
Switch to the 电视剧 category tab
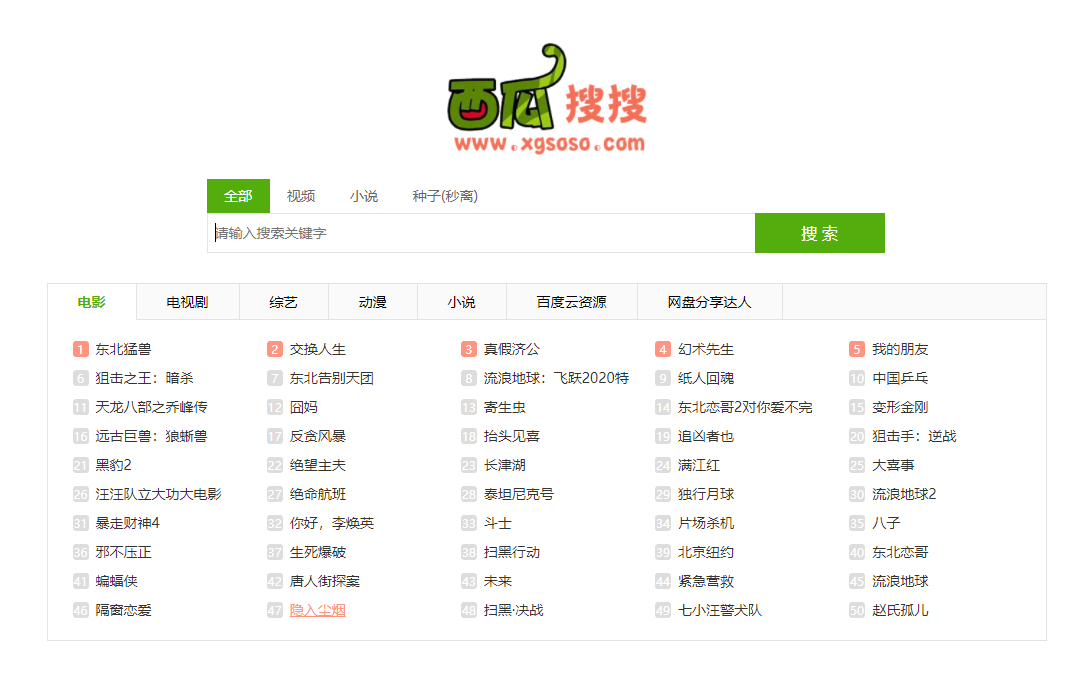pos(187,300)
